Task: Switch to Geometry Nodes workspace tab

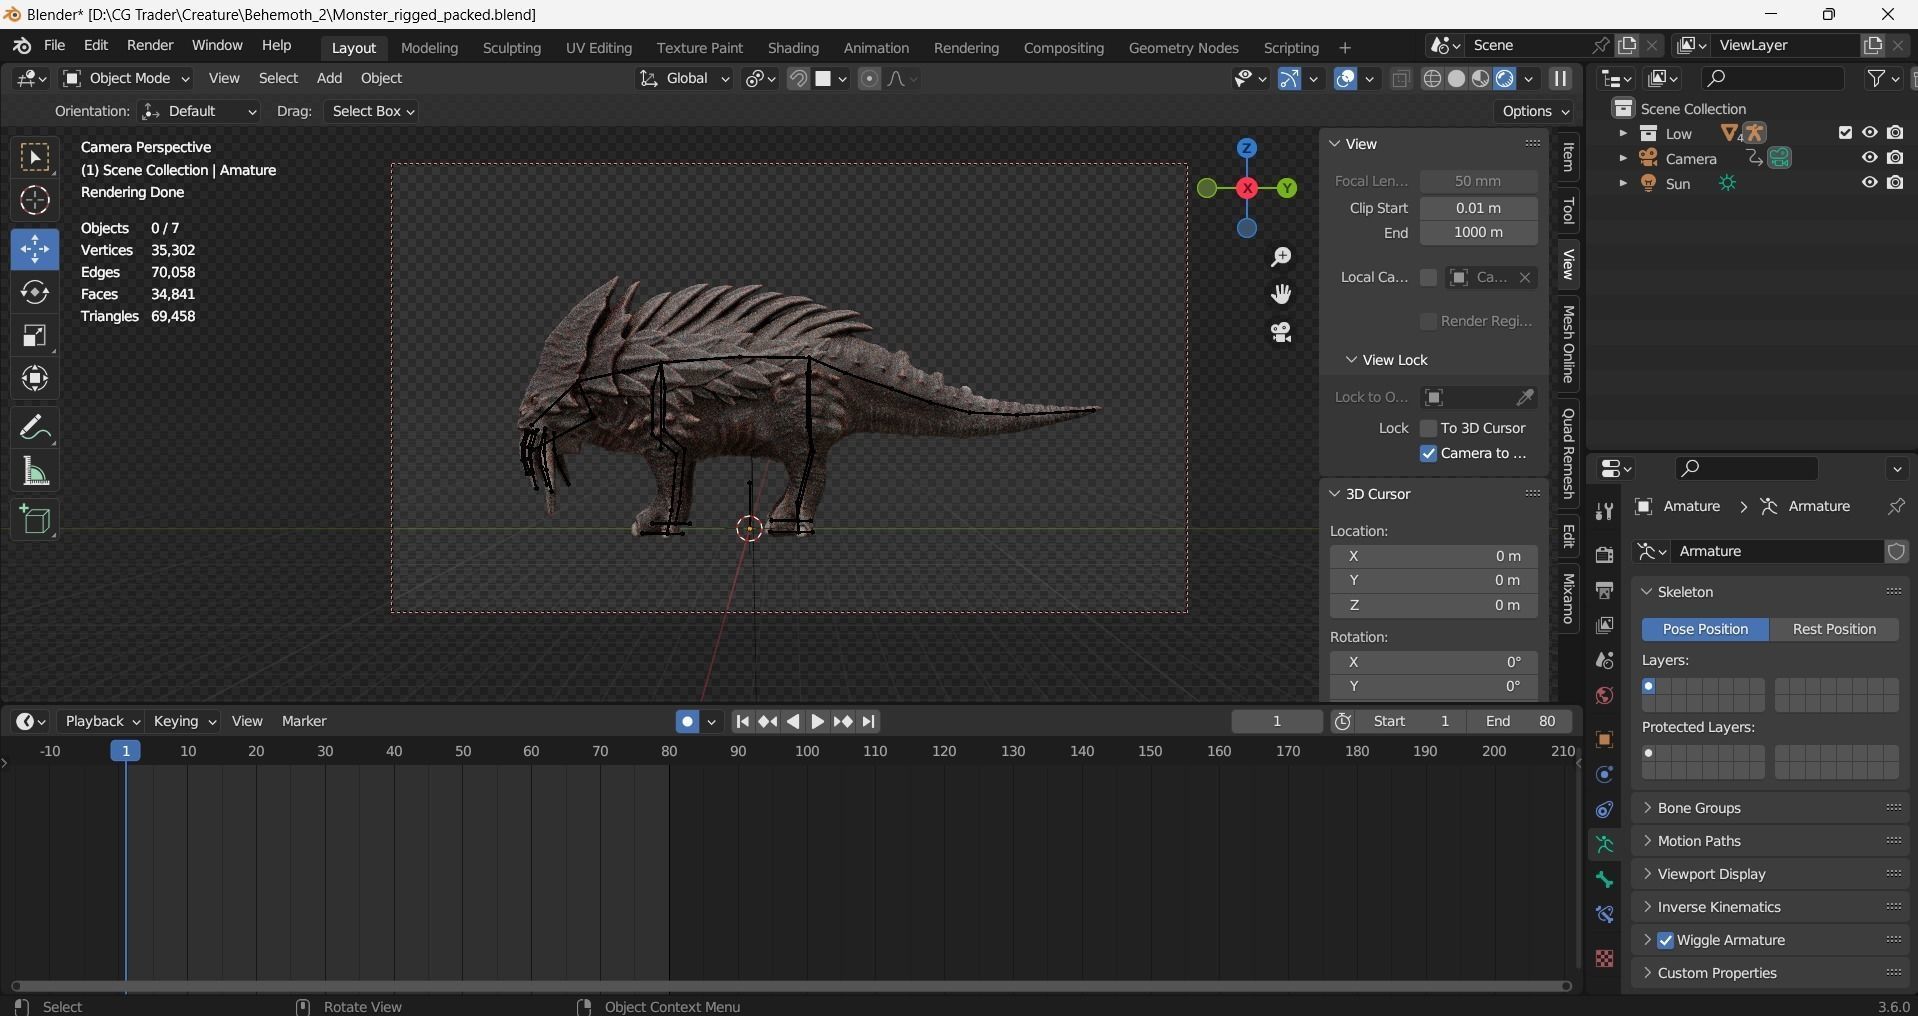Action: pos(1183,48)
